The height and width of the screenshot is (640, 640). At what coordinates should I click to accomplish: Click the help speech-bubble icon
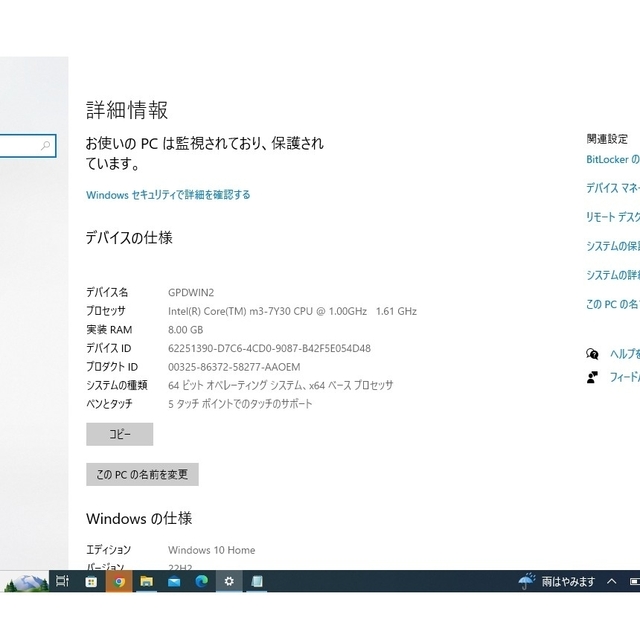click(592, 354)
